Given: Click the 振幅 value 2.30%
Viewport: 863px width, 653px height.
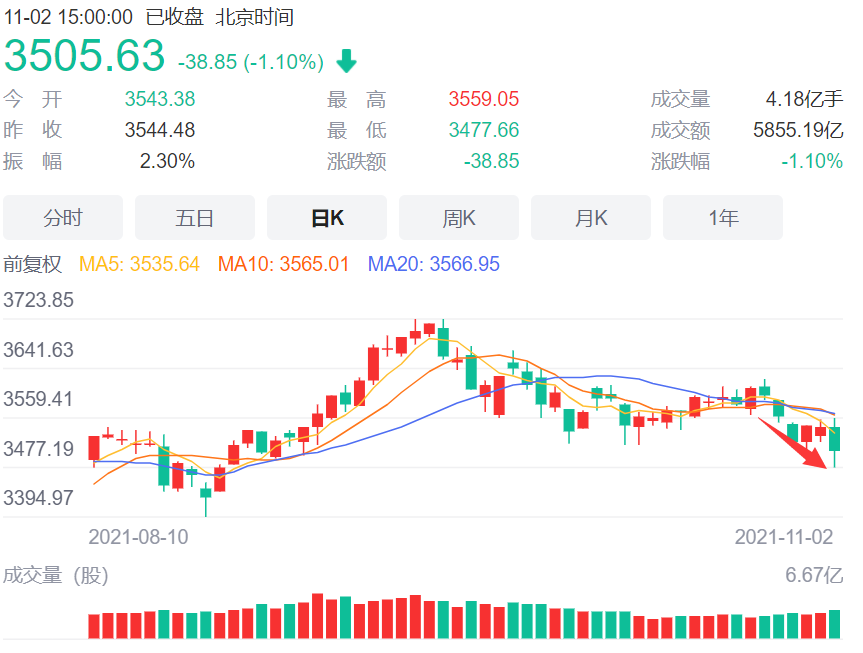Looking at the screenshot, I should [167, 161].
